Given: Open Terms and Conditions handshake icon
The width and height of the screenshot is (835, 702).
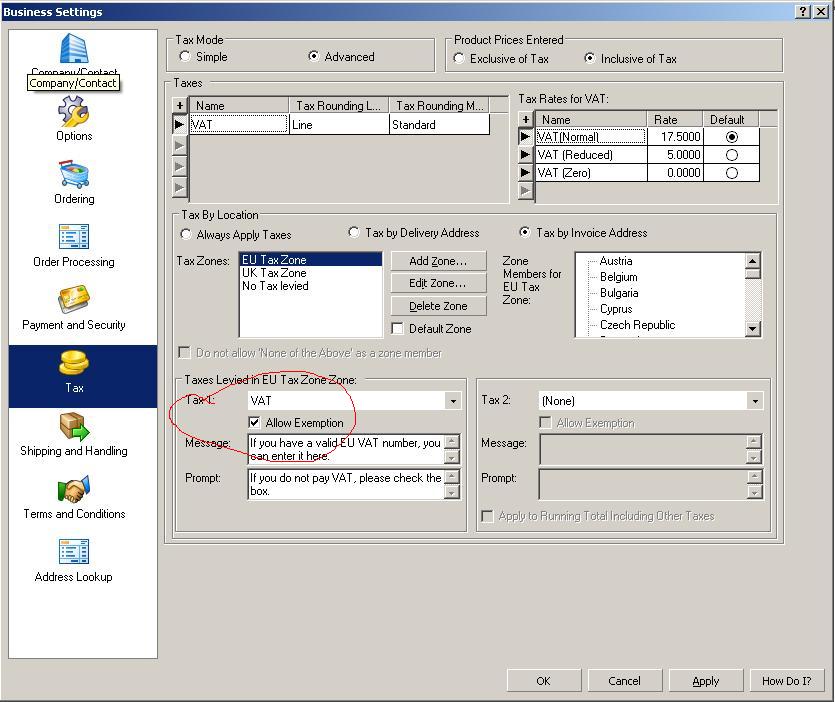Looking at the screenshot, I should (x=74, y=491).
